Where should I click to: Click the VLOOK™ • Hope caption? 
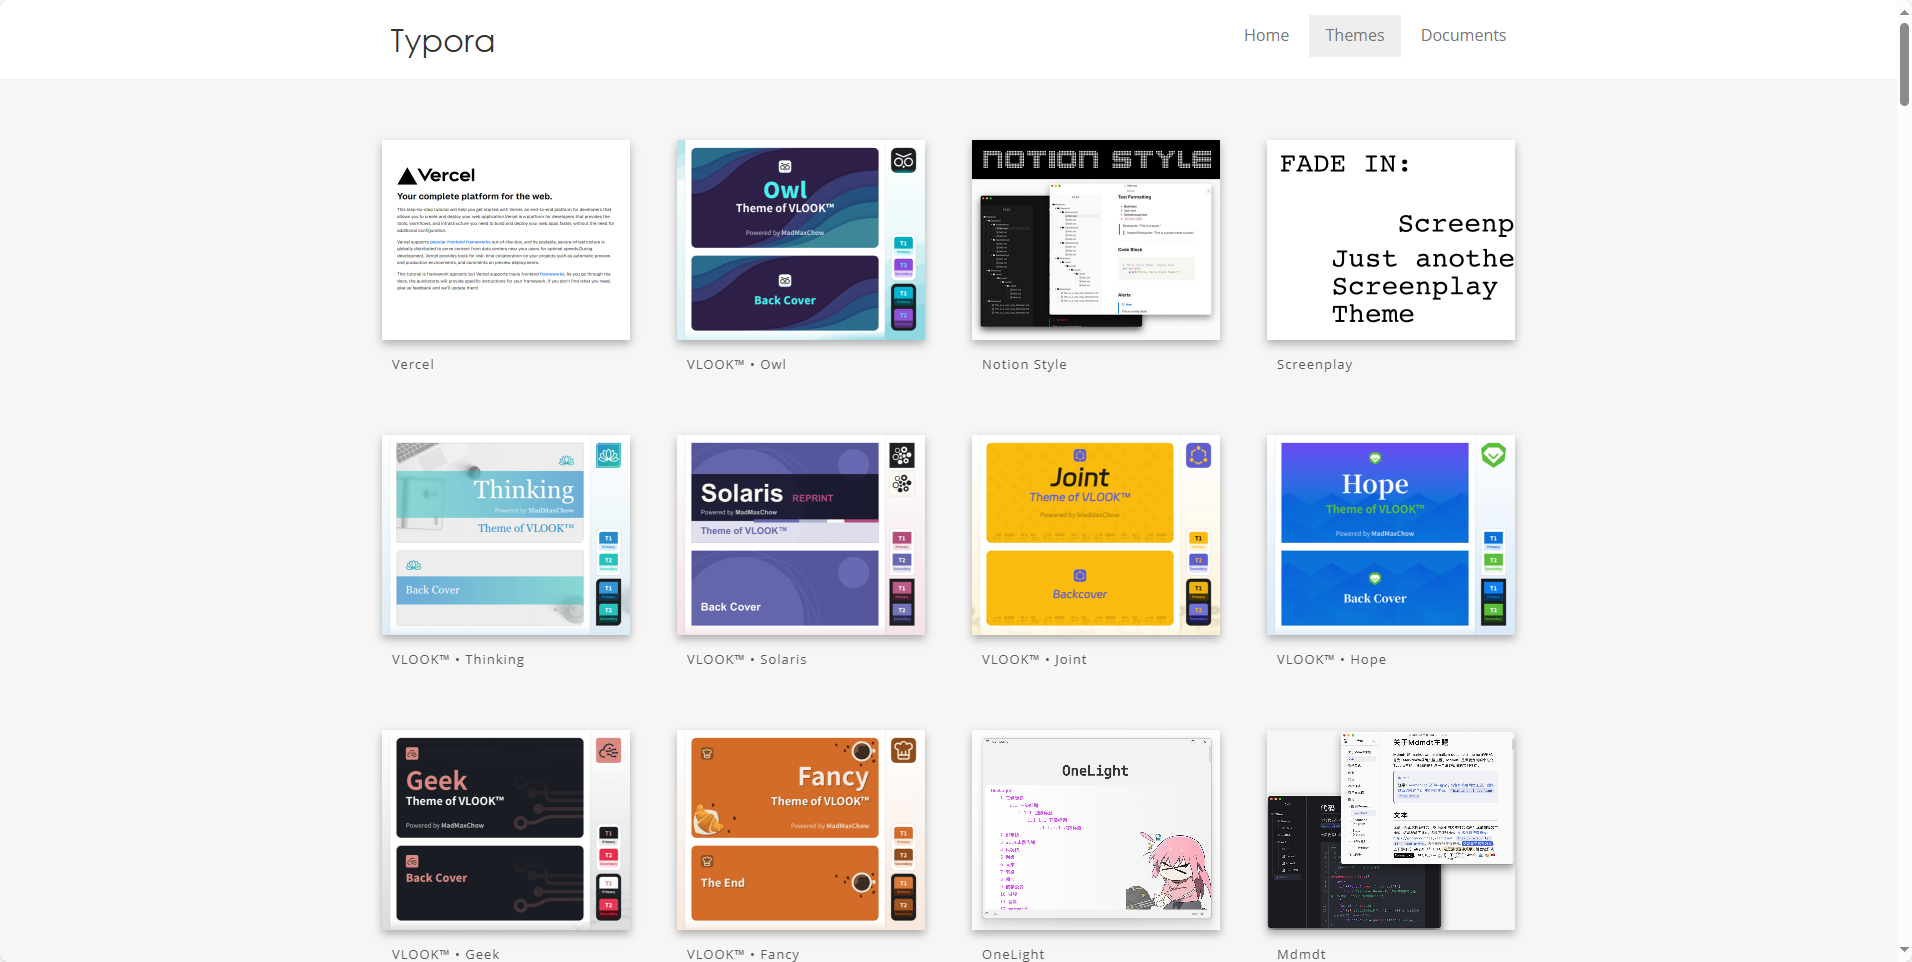point(1331,660)
